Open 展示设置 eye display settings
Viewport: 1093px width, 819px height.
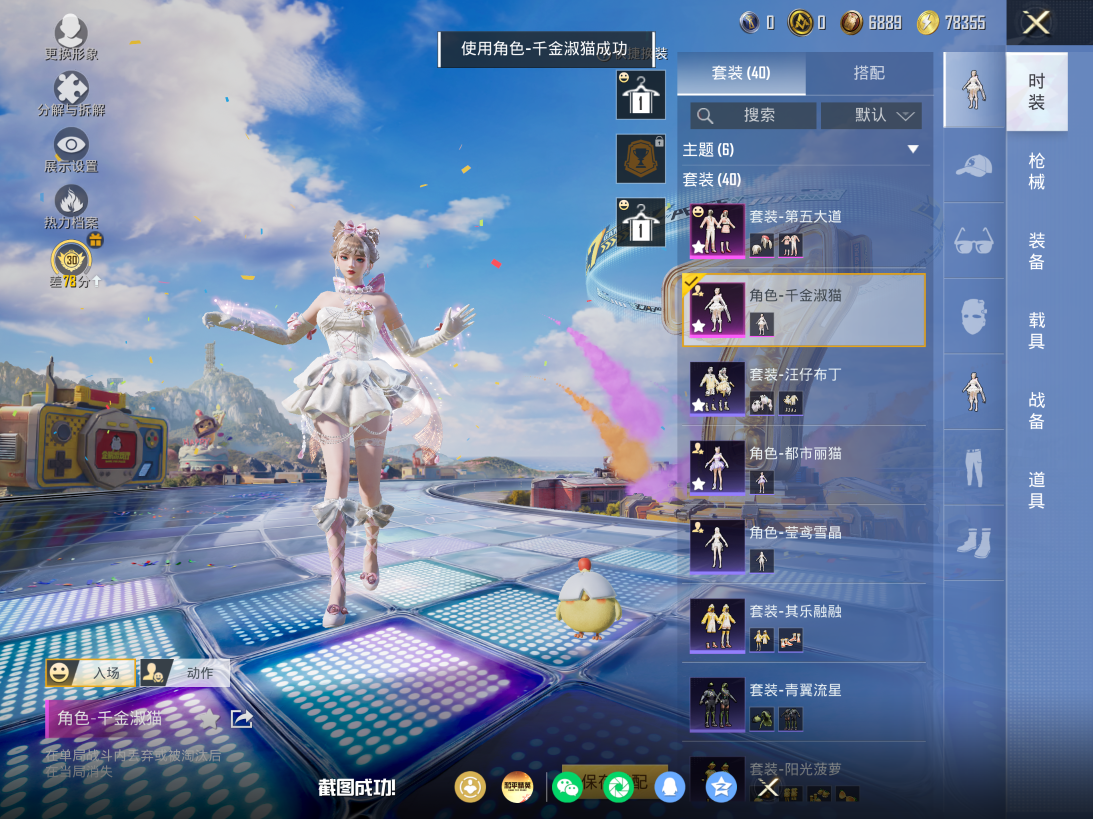71,151
